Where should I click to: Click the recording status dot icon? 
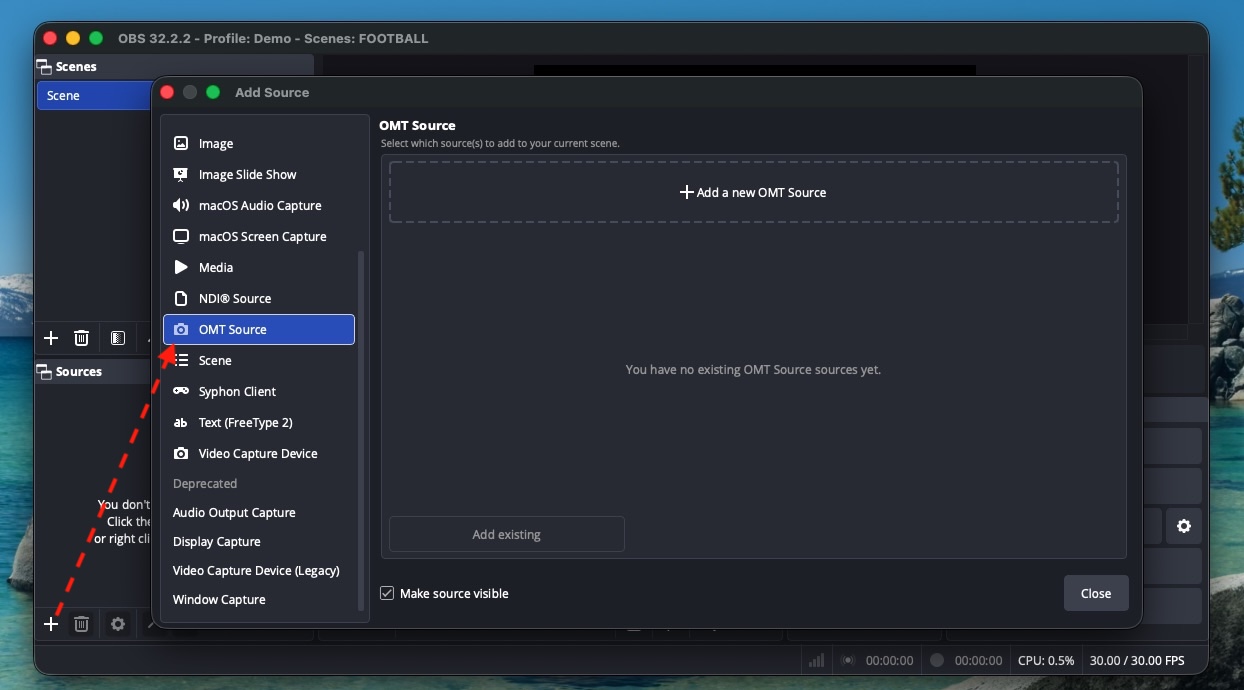(x=937, y=660)
